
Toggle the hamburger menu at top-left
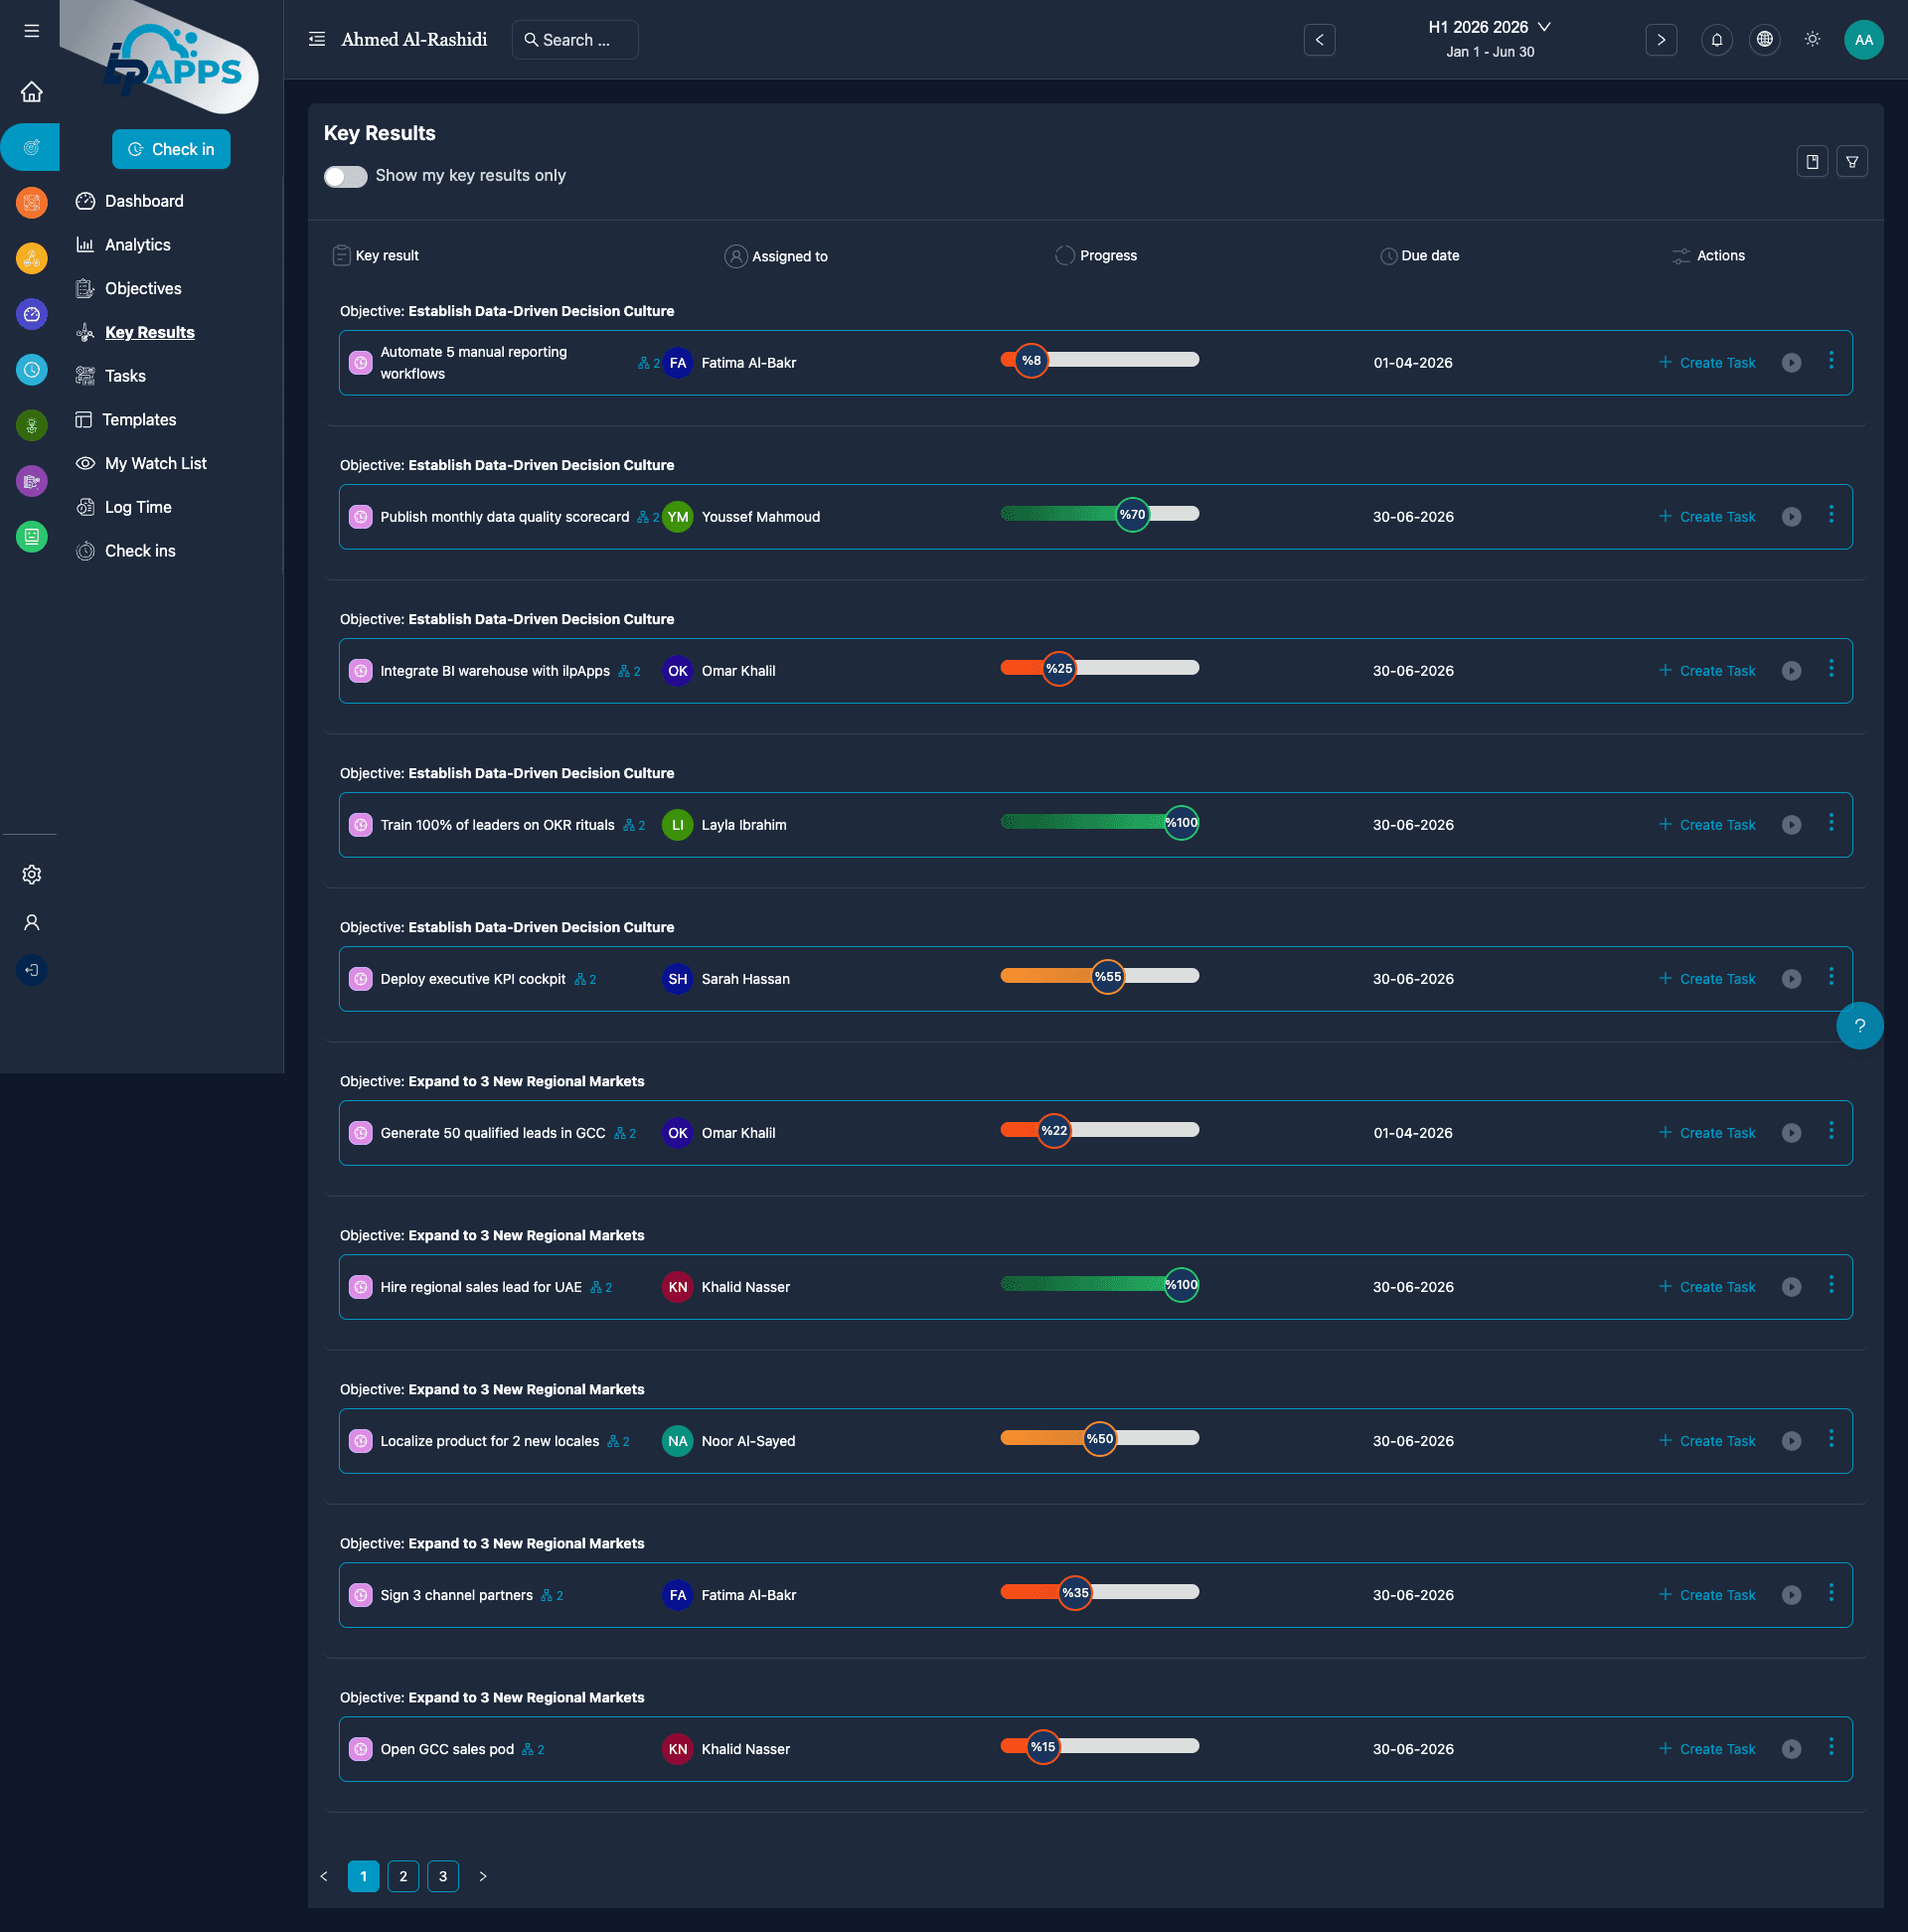click(x=32, y=31)
